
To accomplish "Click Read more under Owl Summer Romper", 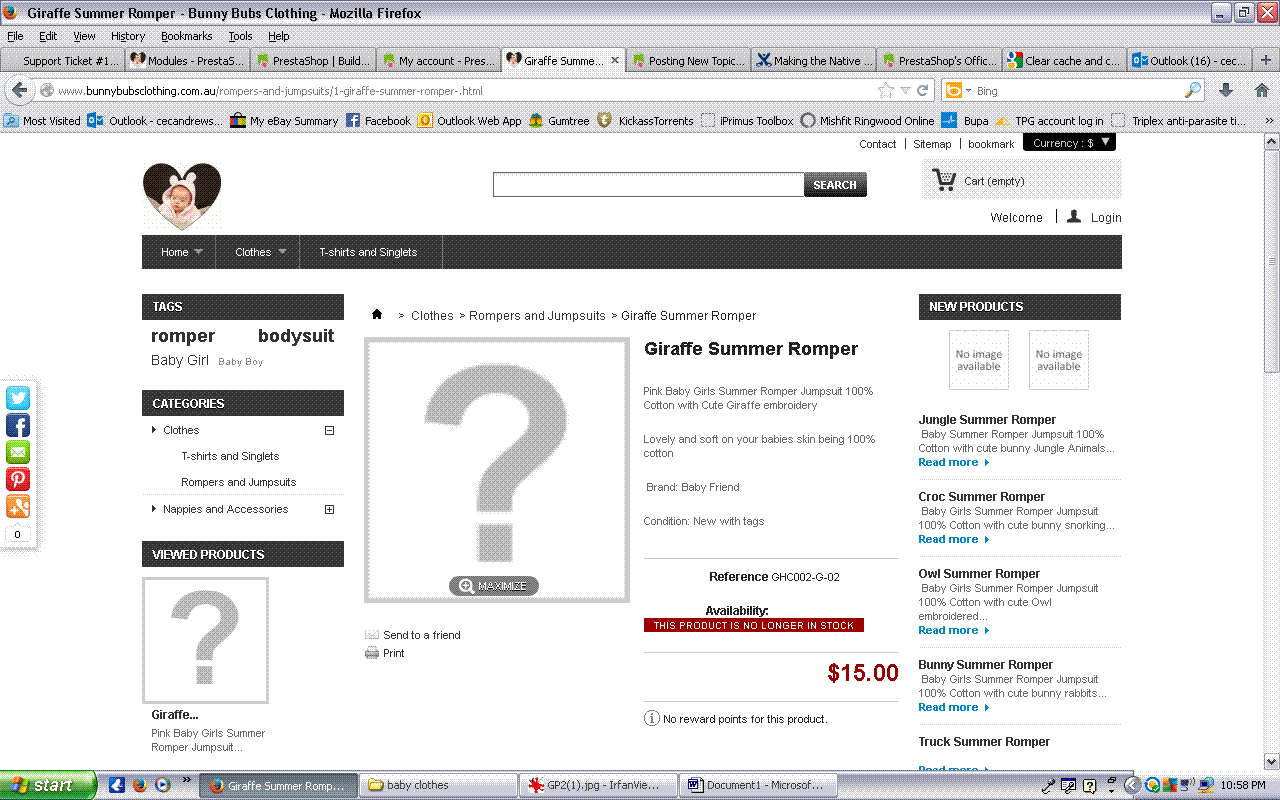I will coord(953,631).
